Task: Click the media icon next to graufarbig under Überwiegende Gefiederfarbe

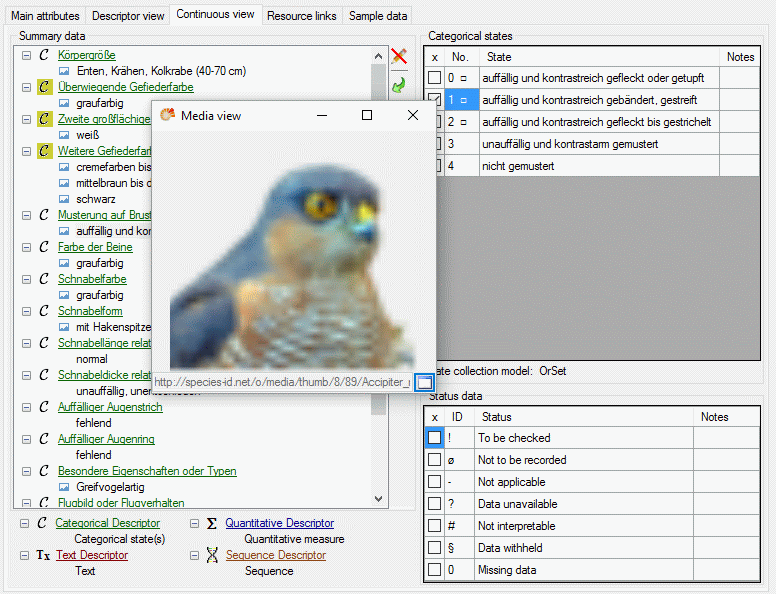Action: pyautogui.click(x=64, y=103)
